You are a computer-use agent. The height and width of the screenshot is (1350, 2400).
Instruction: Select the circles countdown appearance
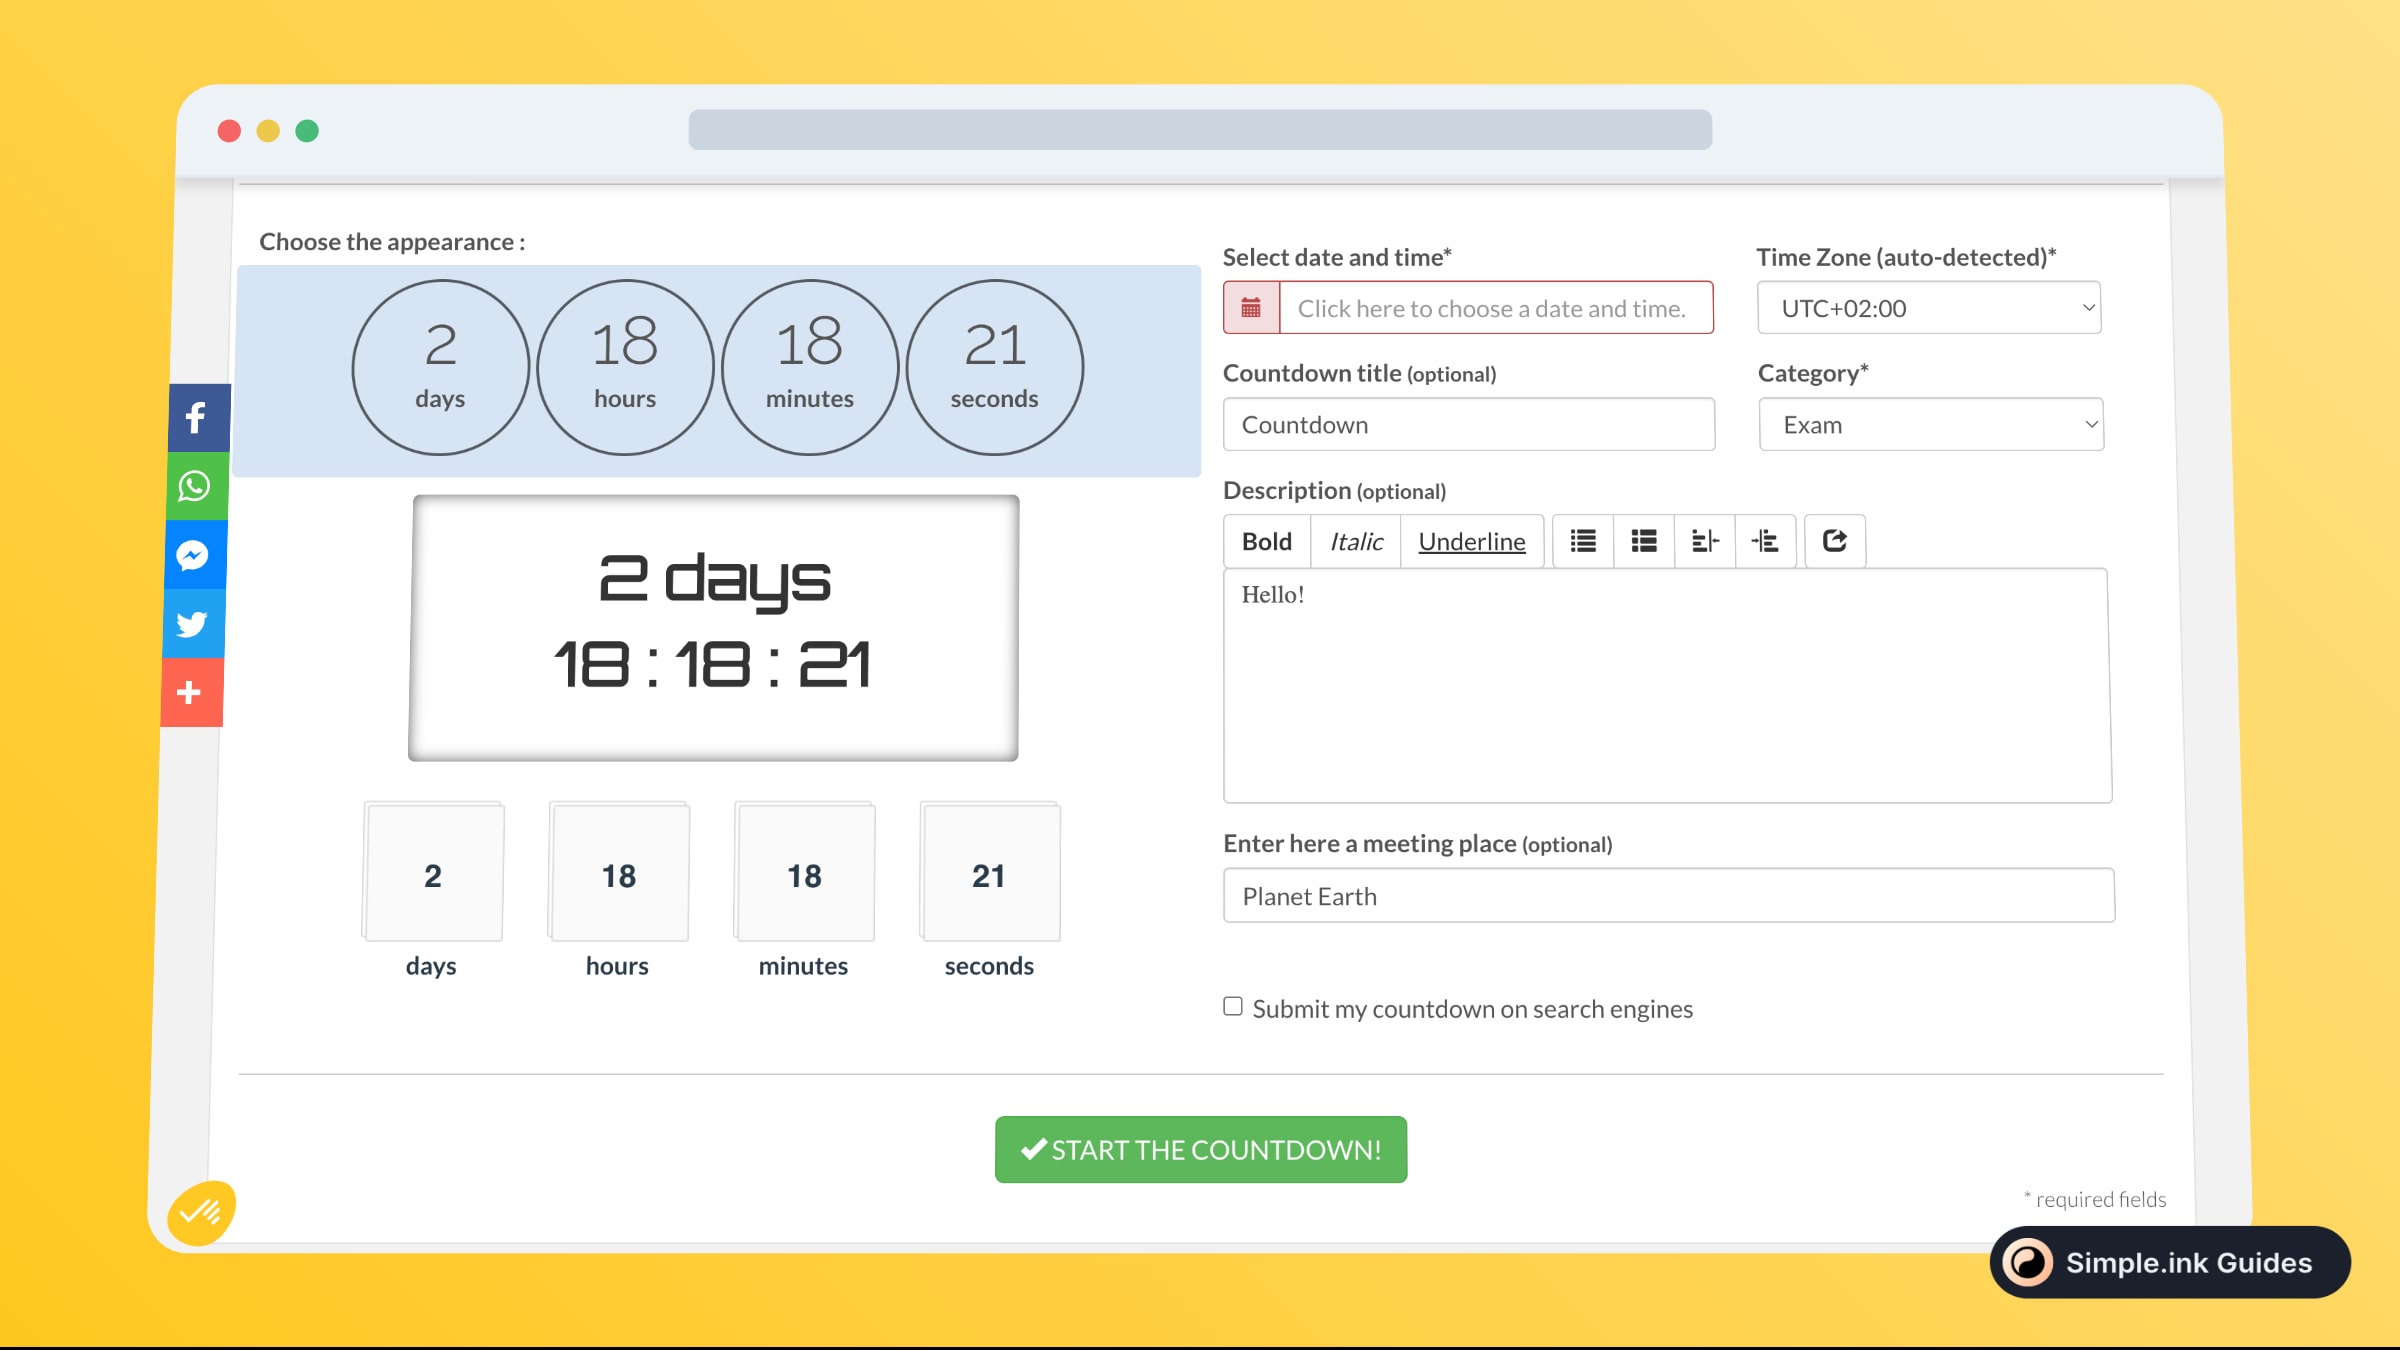[718, 370]
